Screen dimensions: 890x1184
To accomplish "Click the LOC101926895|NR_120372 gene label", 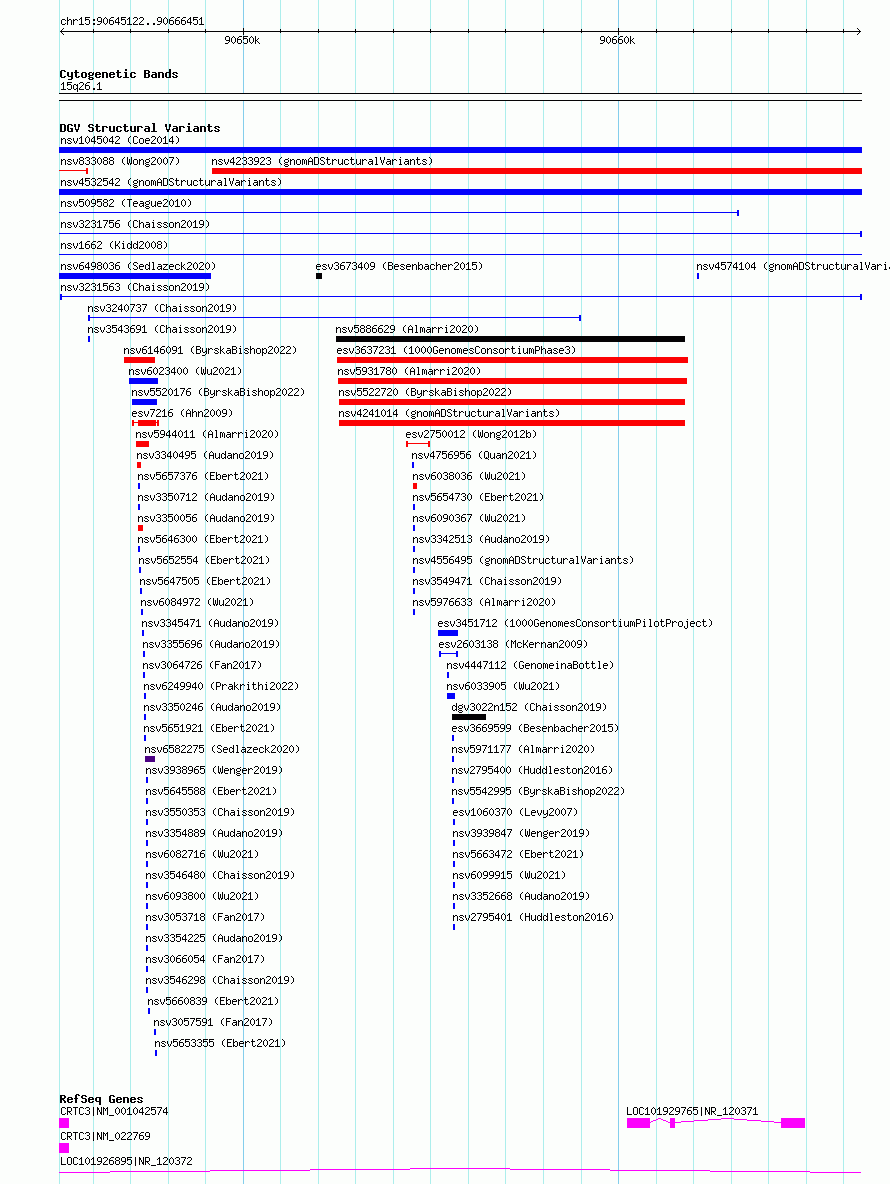I will click(126, 1162).
